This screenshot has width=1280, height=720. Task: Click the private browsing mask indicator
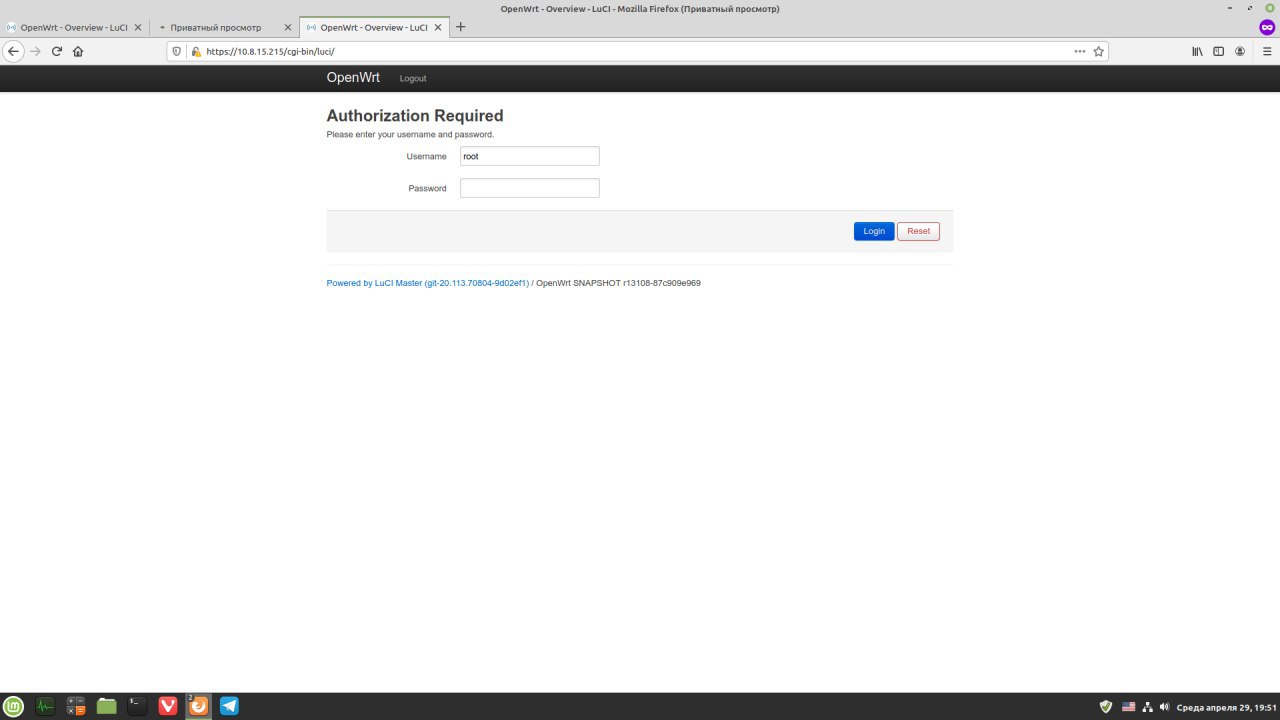point(1267,27)
